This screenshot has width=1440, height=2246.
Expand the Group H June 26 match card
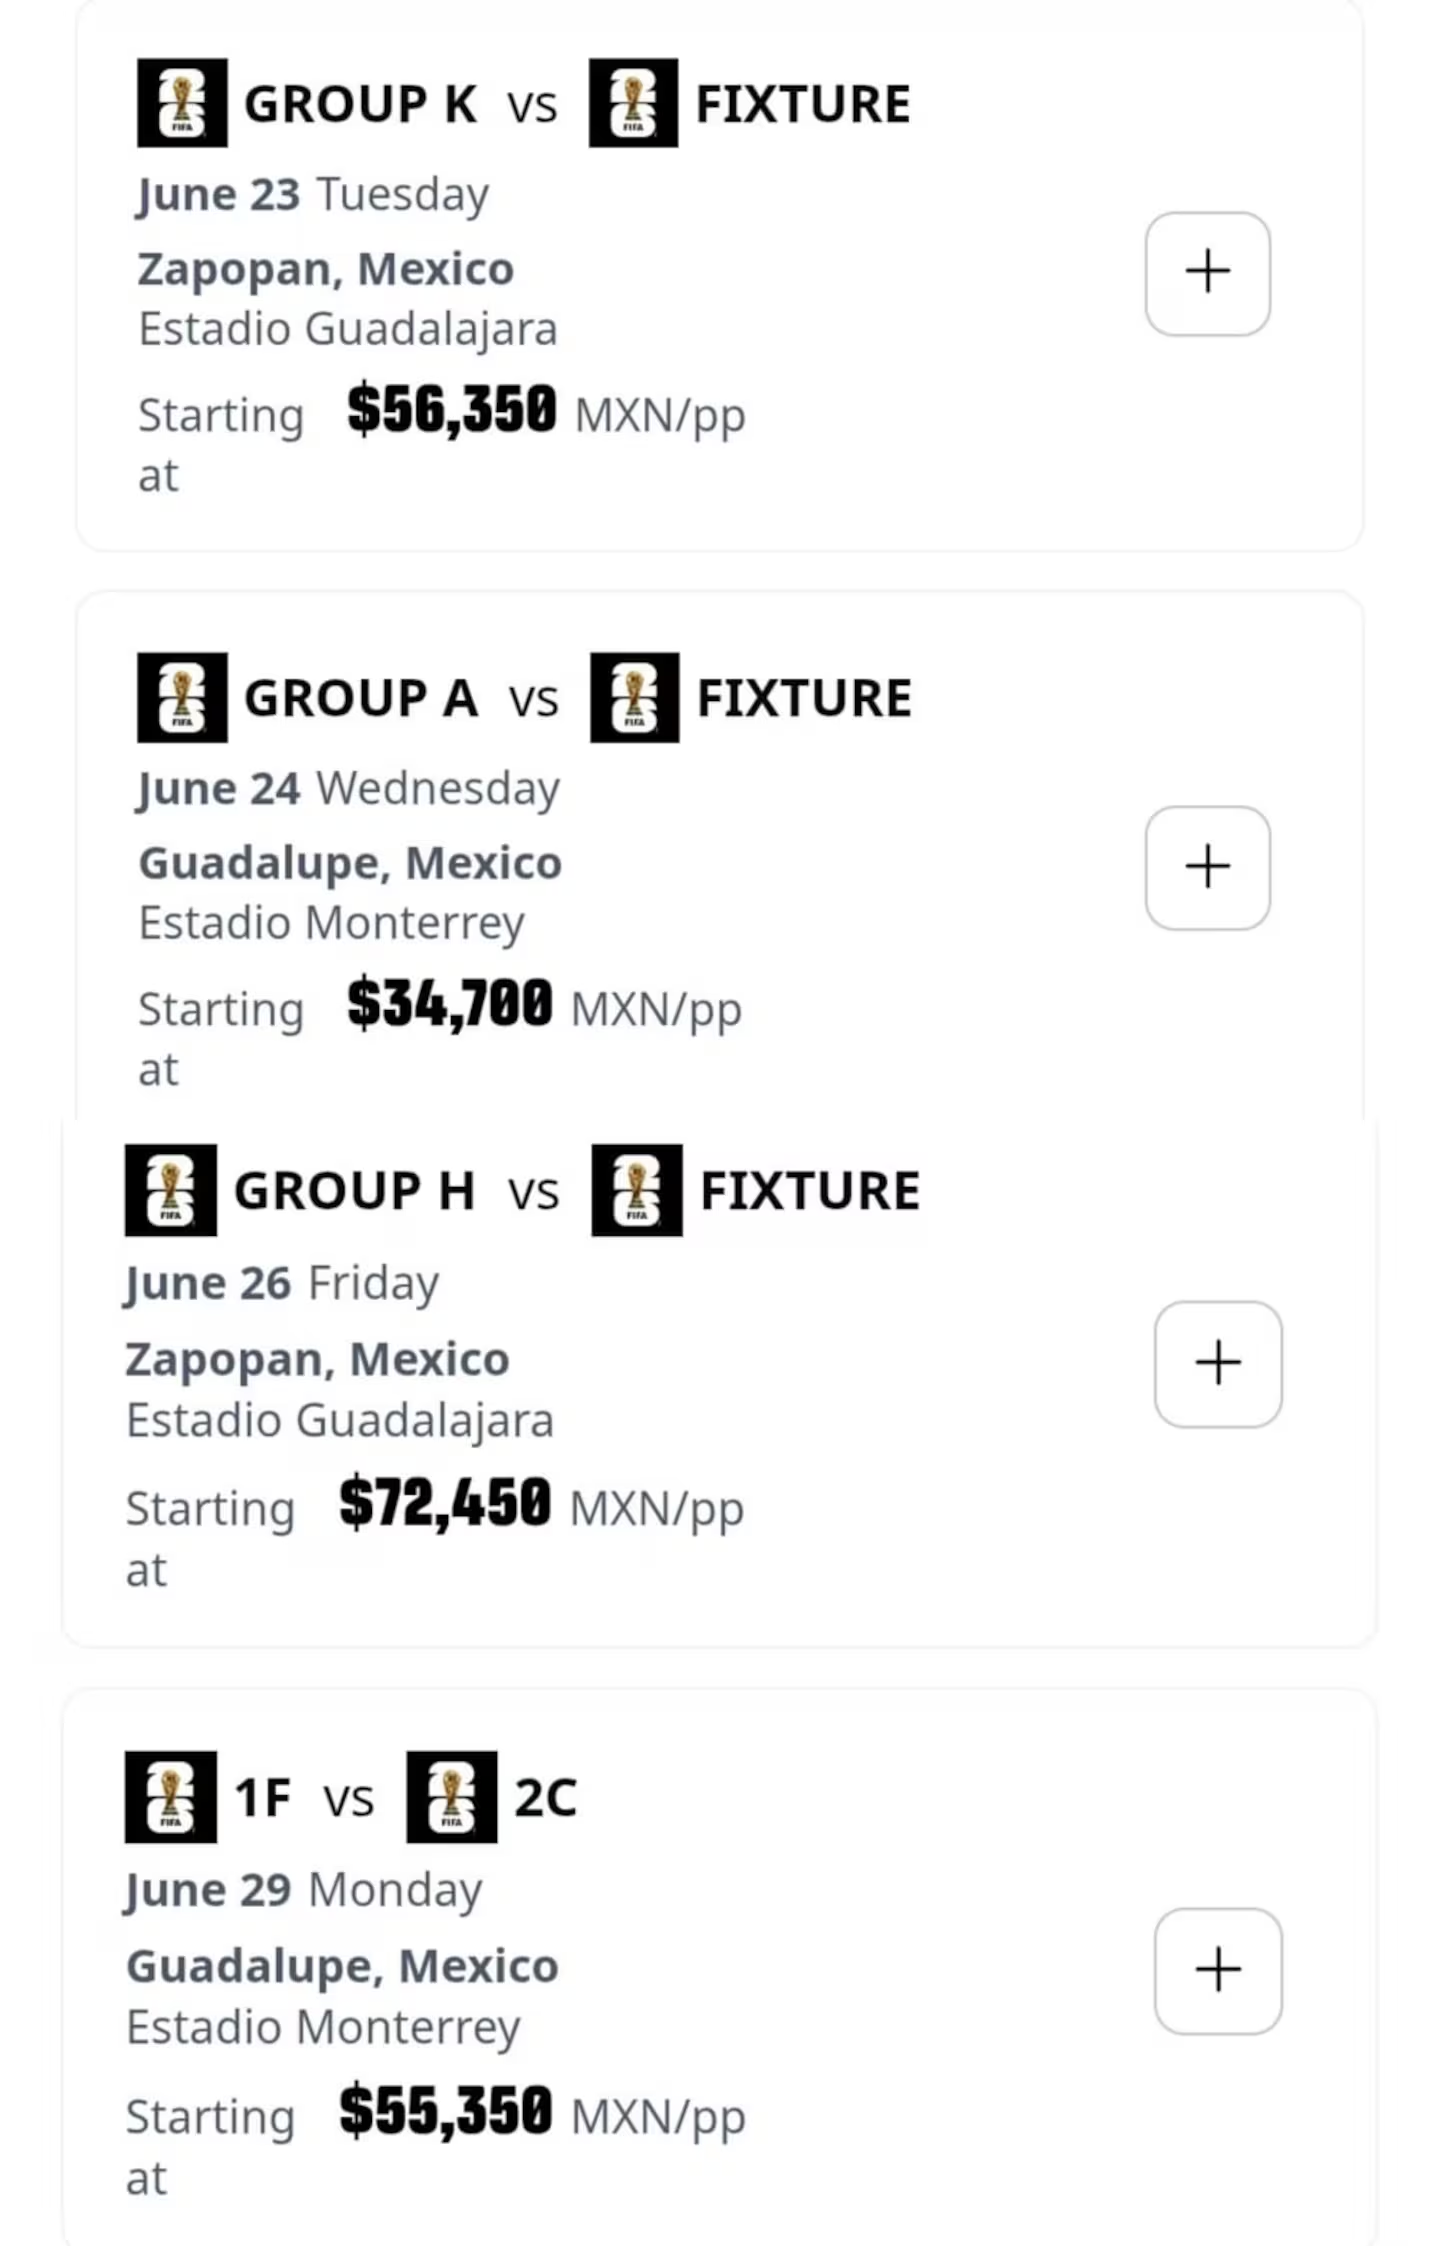[1218, 1363]
